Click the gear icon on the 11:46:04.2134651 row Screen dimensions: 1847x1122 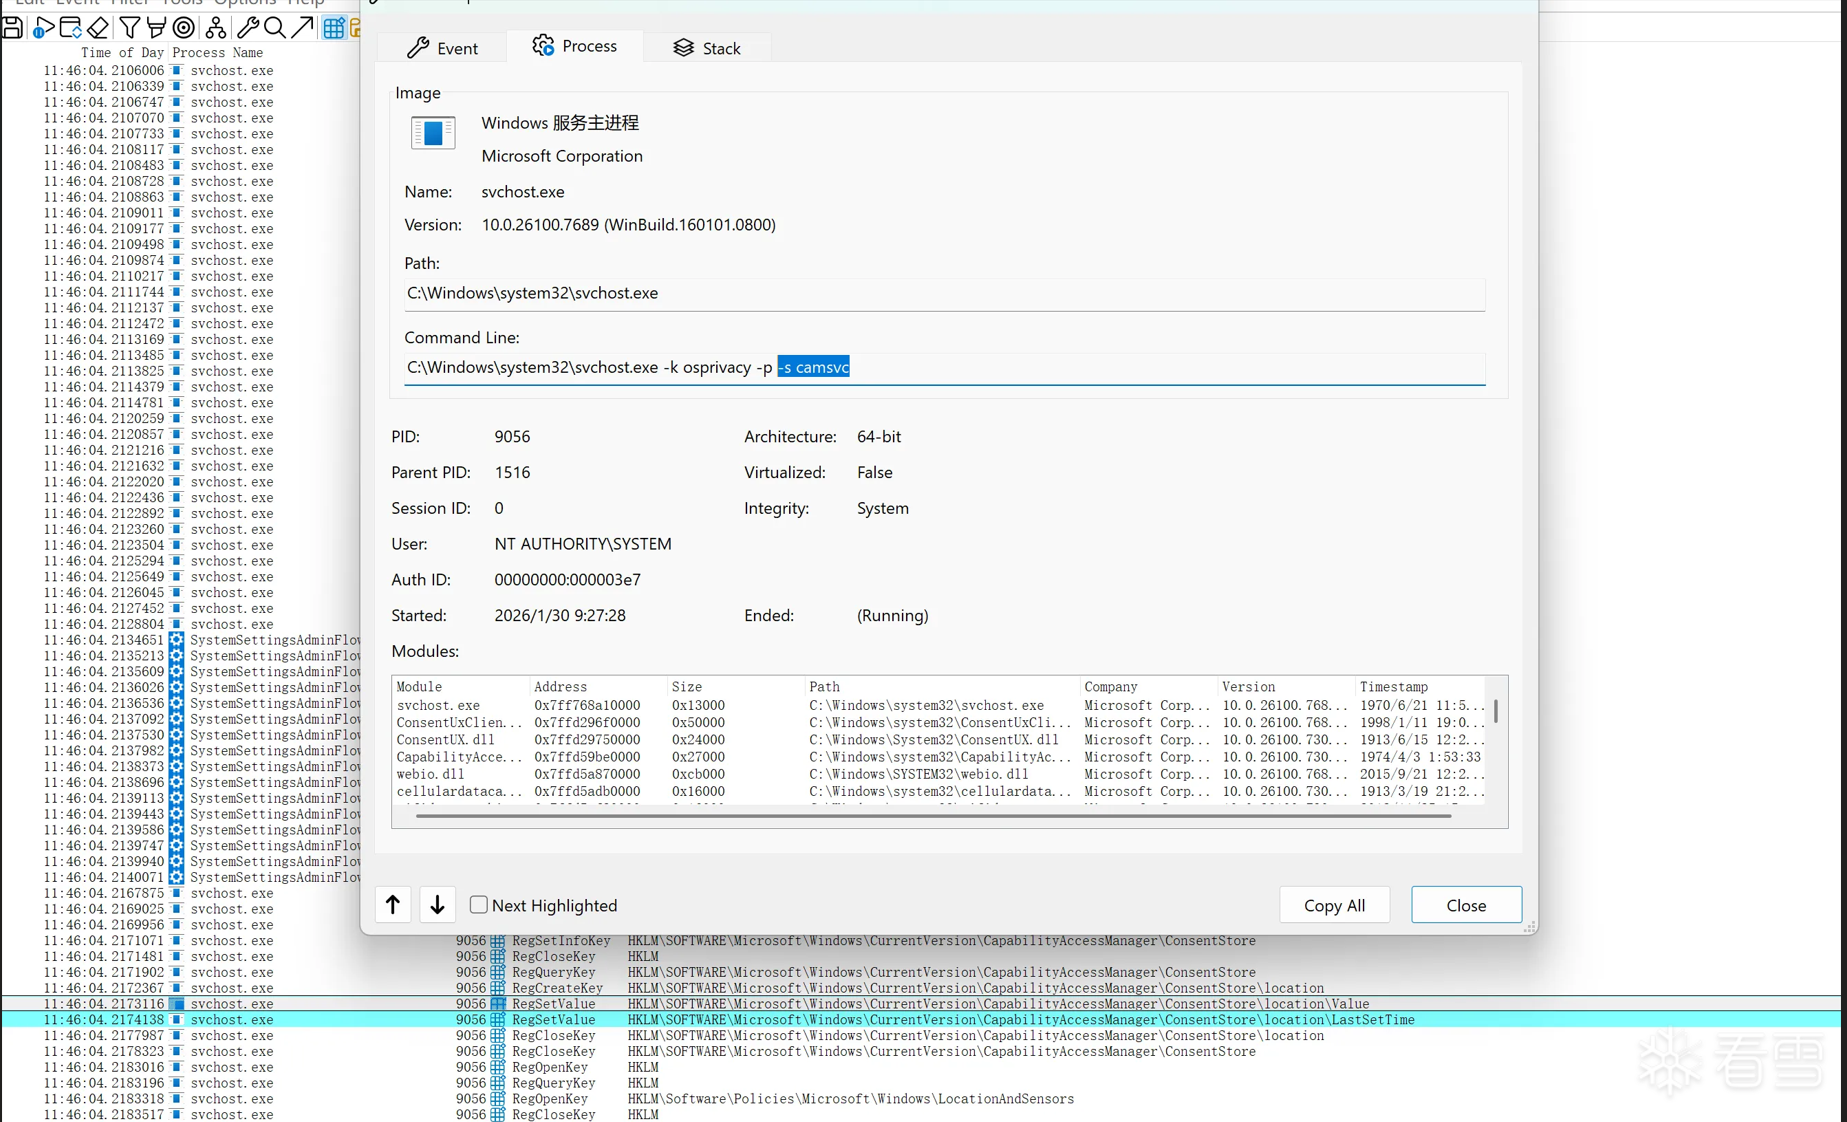click(x=177, y=640)
